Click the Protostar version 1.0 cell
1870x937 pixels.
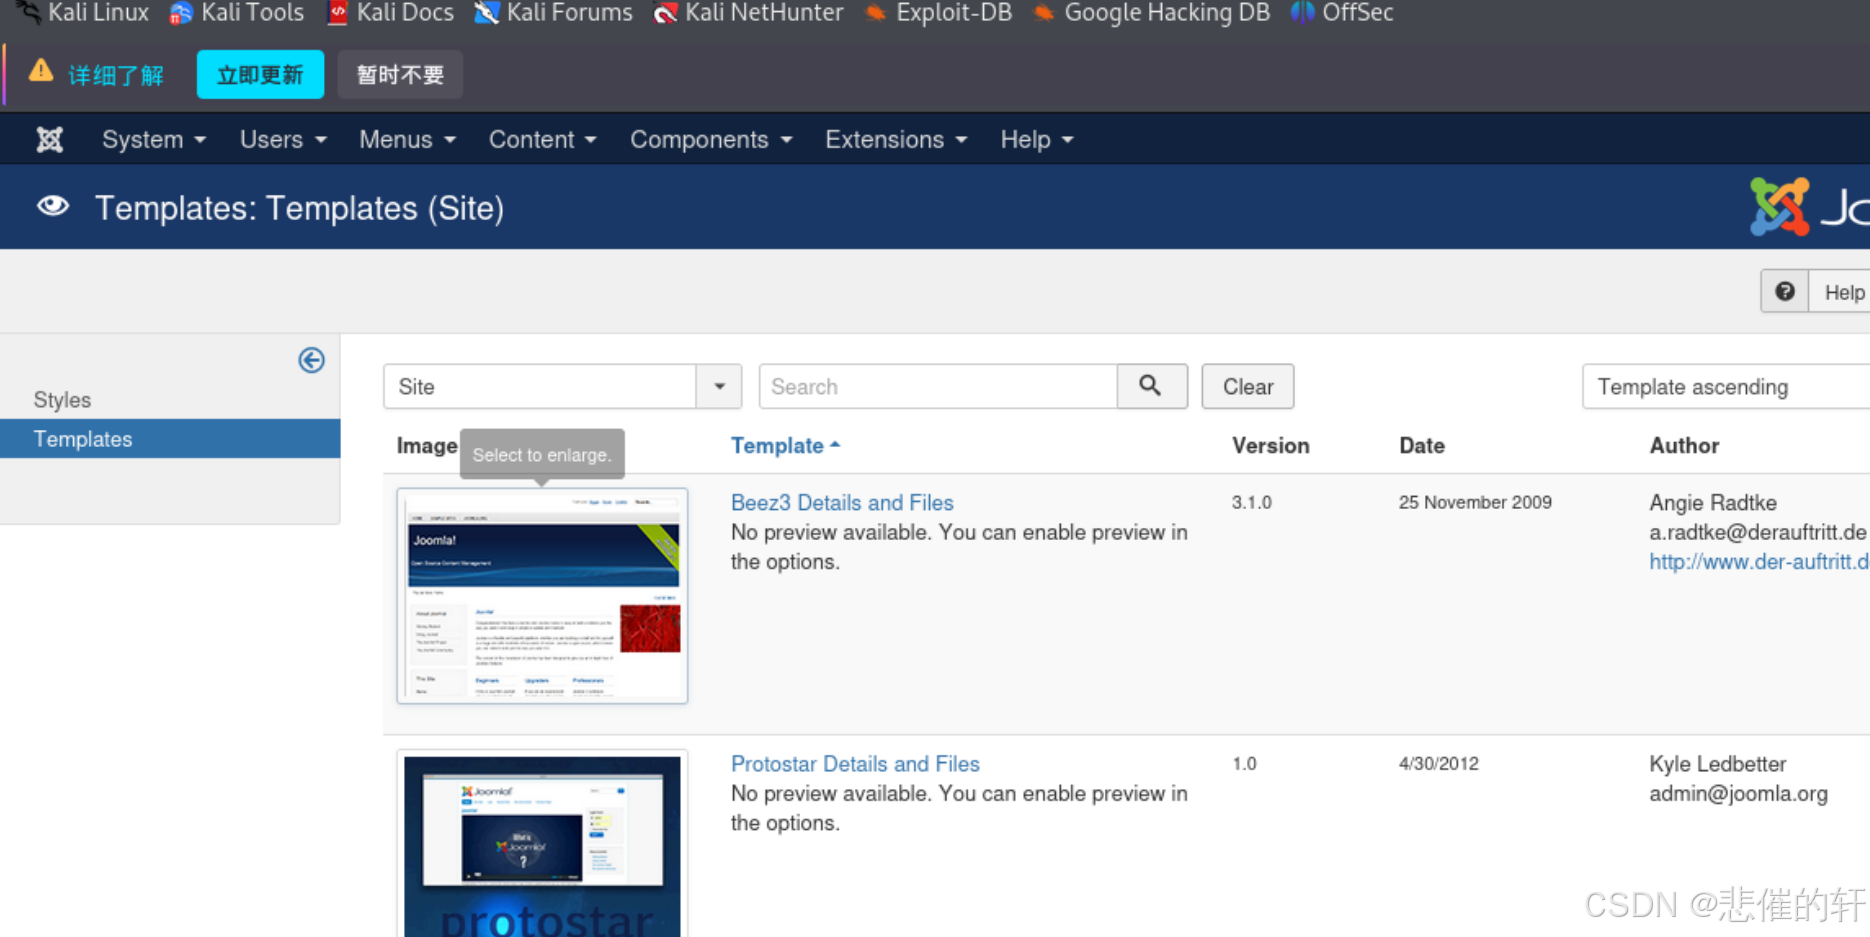1244,763
